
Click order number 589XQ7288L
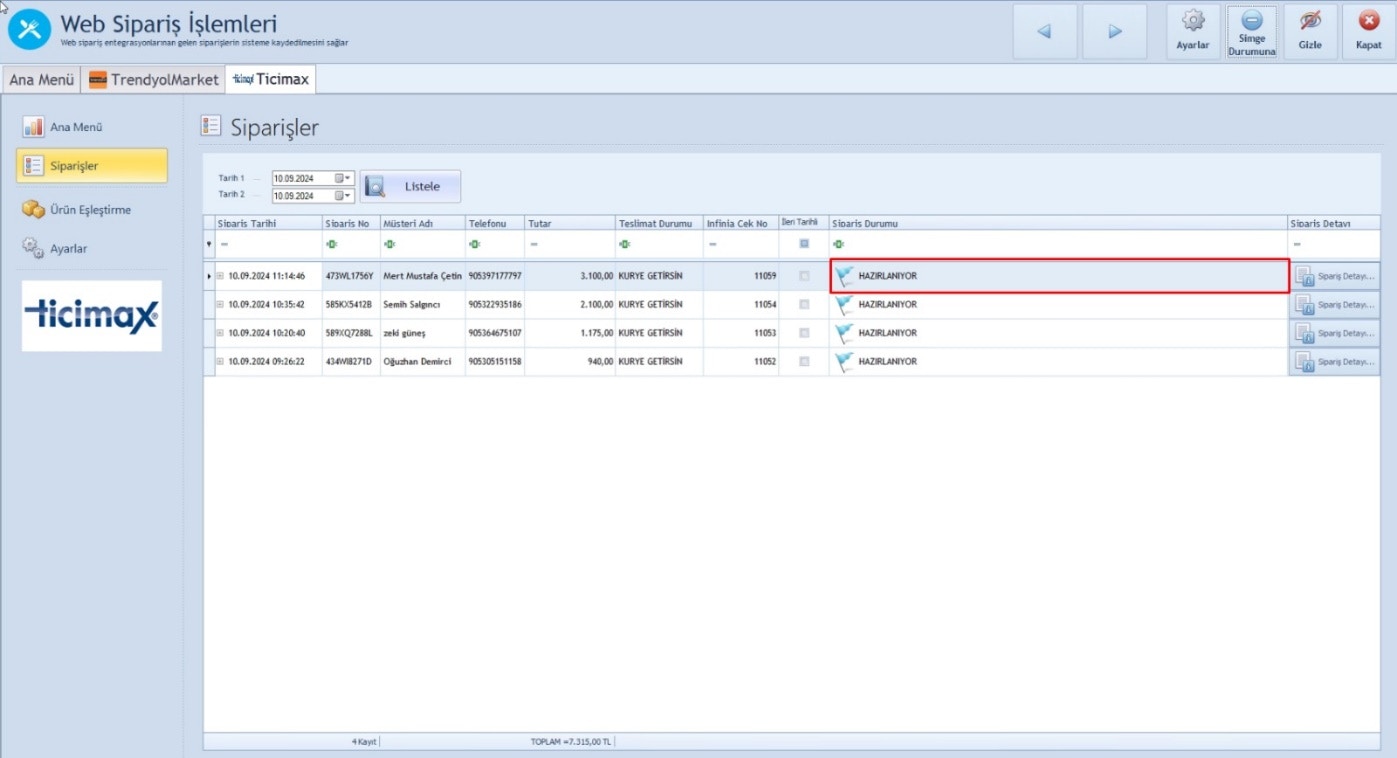pyautogui.click(x=351, y=333)
